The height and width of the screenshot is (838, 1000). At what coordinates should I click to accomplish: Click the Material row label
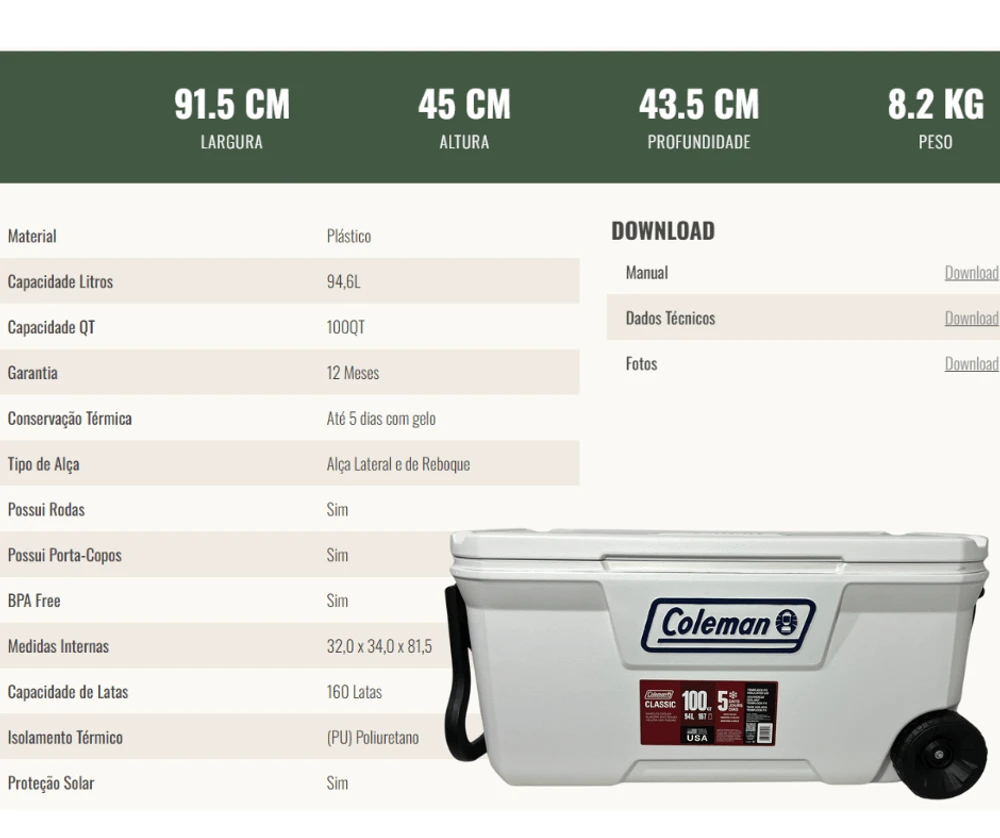(x=32, y=236)
